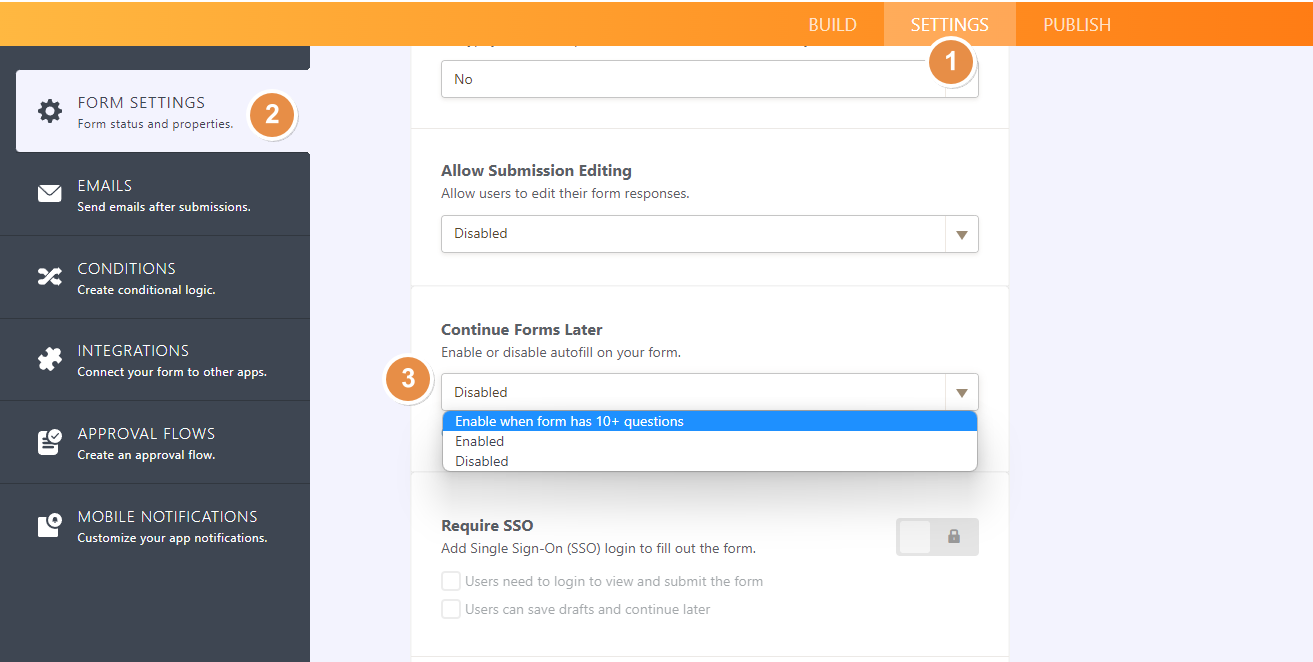This screenshot has width=1313, height=662.
Task: Click 'Add Single Sign-On (SSO) login' description text
Action: pyautogui.click(x=598, y=549)
